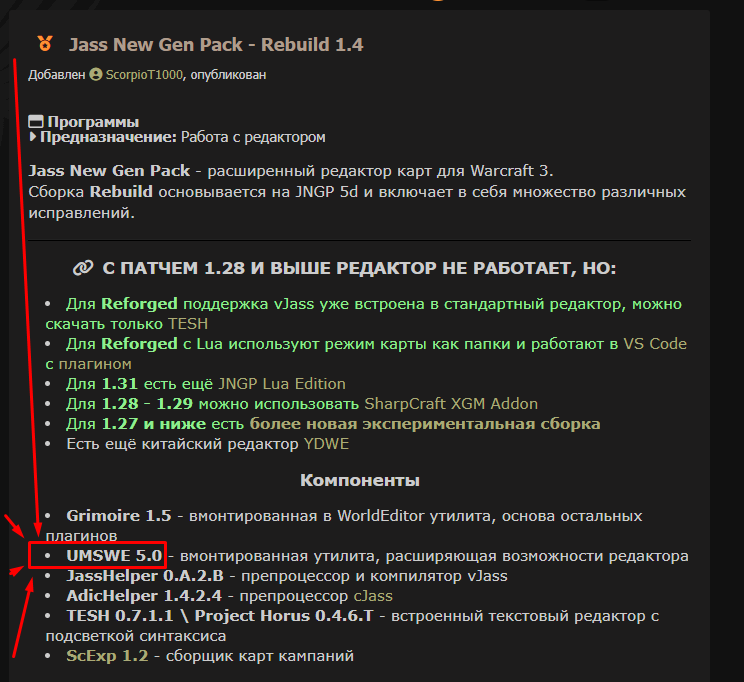Open the cJass preprocessor link
This screenshot has width=744, height=682.
373,596
